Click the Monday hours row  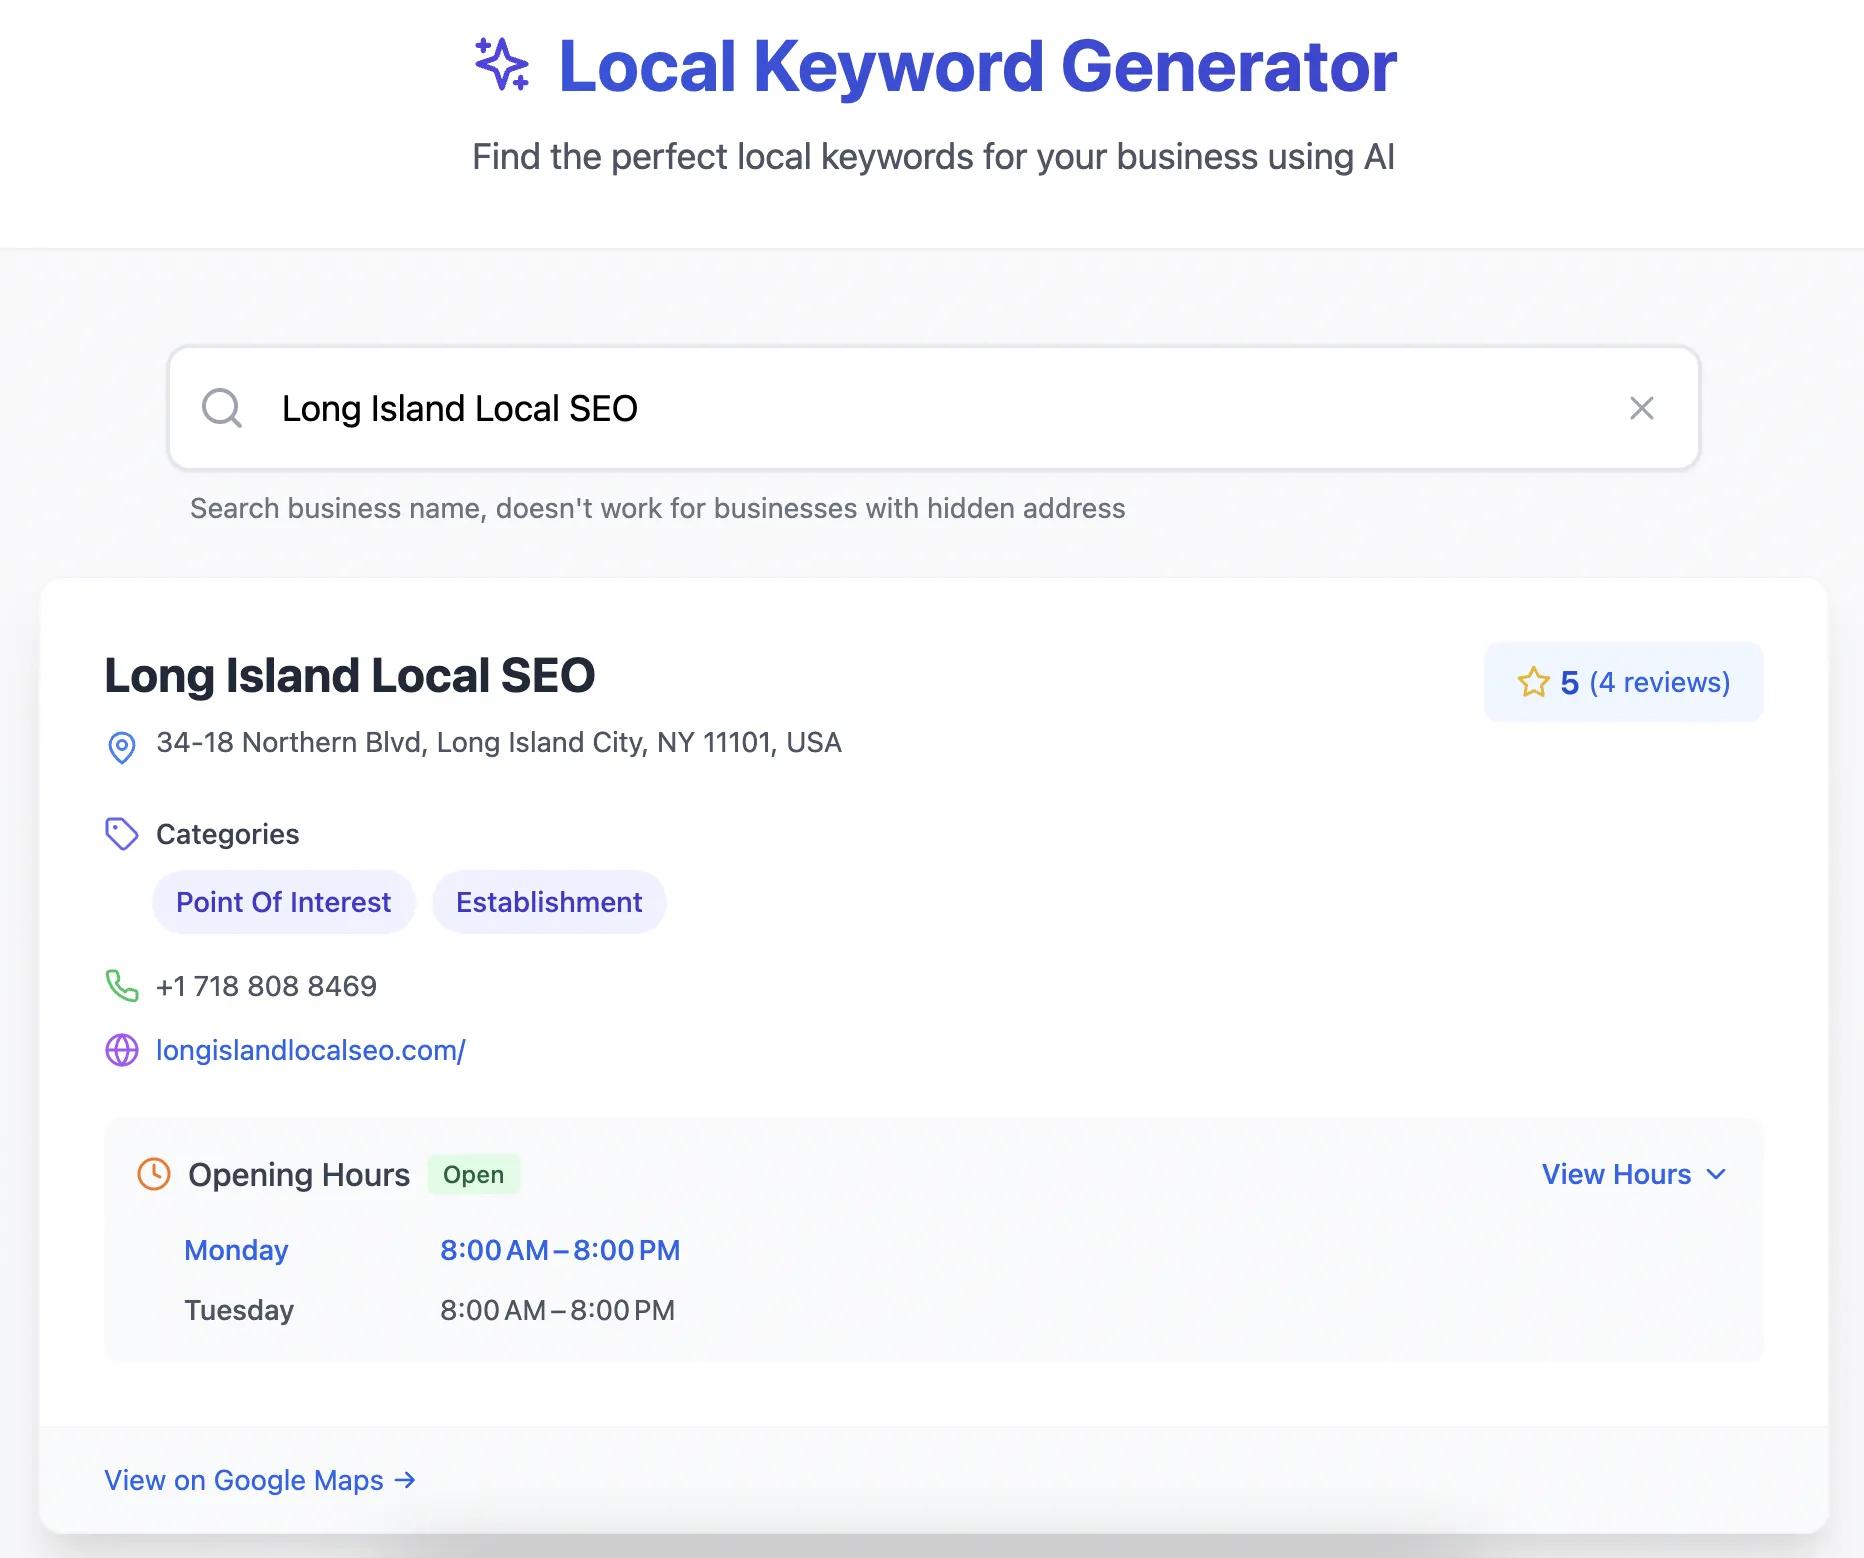[432, 1250]
